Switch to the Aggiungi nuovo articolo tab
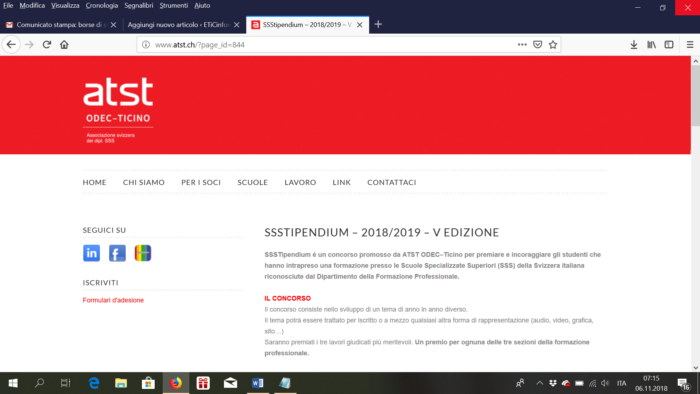Screen dimensions: 700x394 pyautogui.click(x=184, y=25)
